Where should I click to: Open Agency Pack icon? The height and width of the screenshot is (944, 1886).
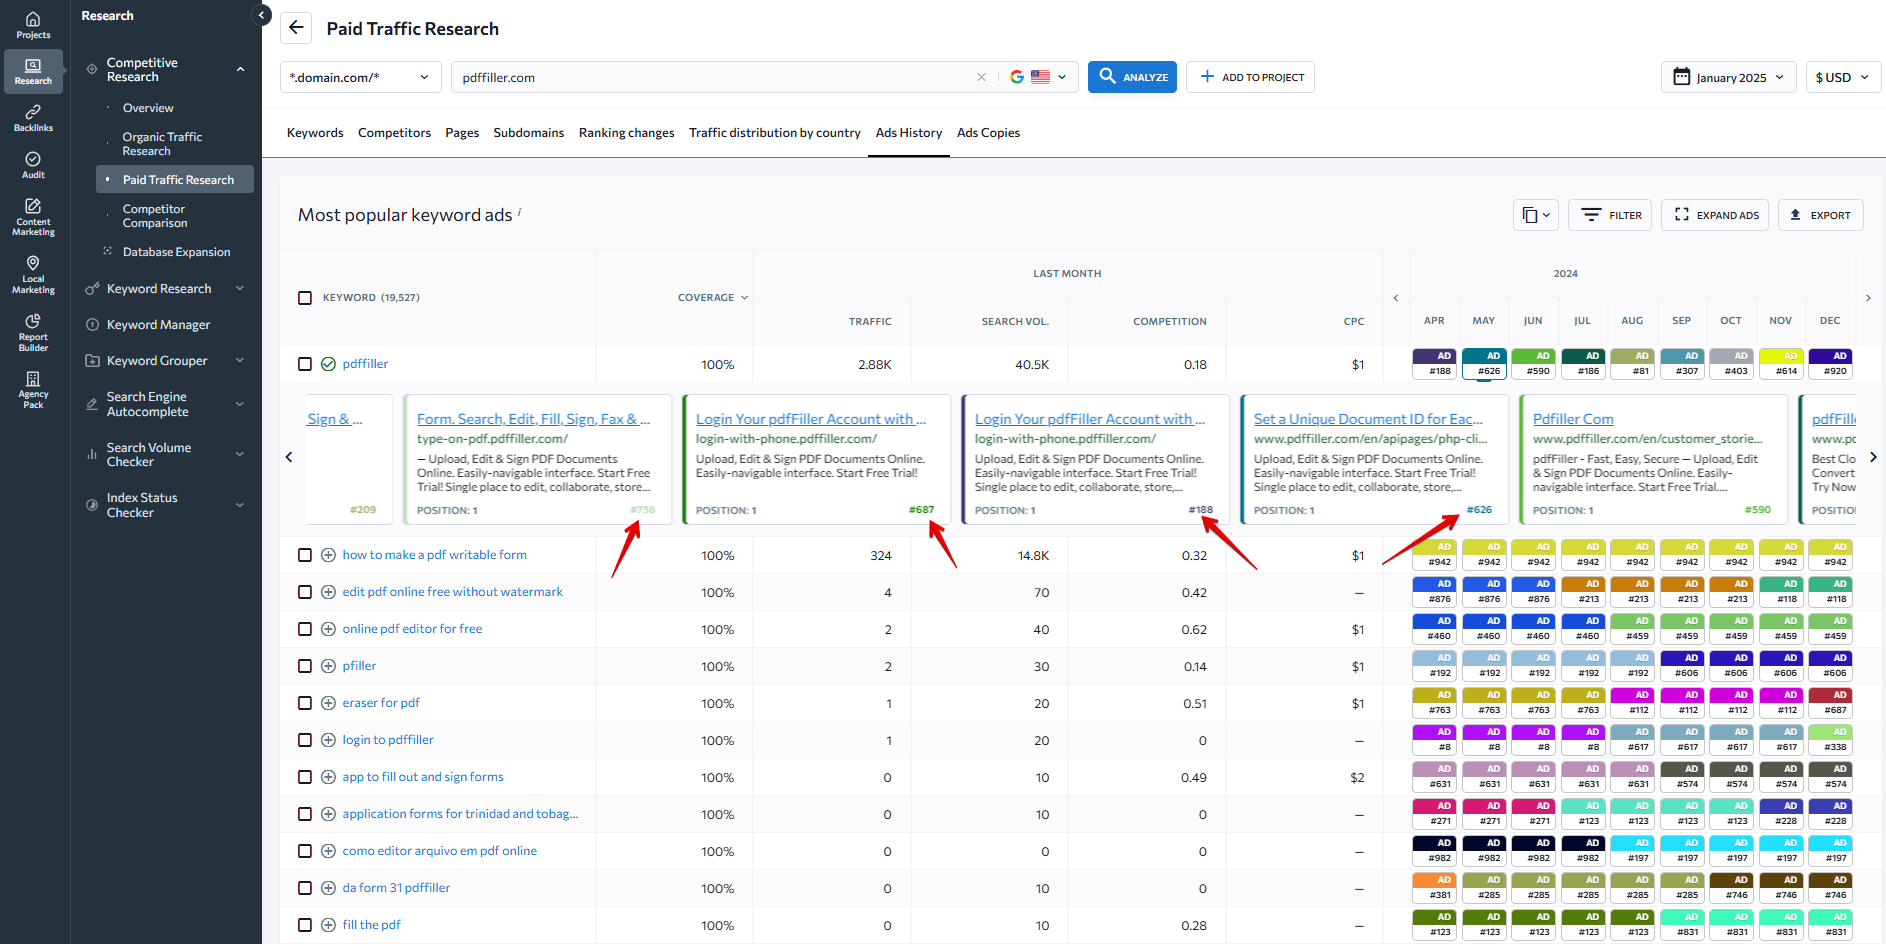click(x=33, y=390)
